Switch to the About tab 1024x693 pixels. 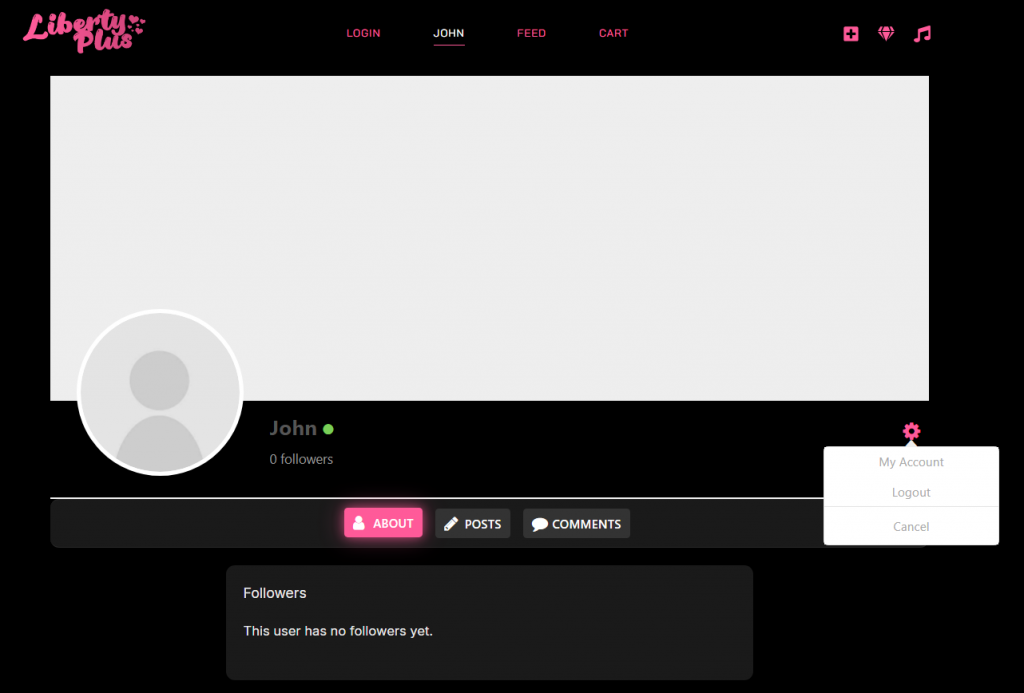tap(383, 523)
